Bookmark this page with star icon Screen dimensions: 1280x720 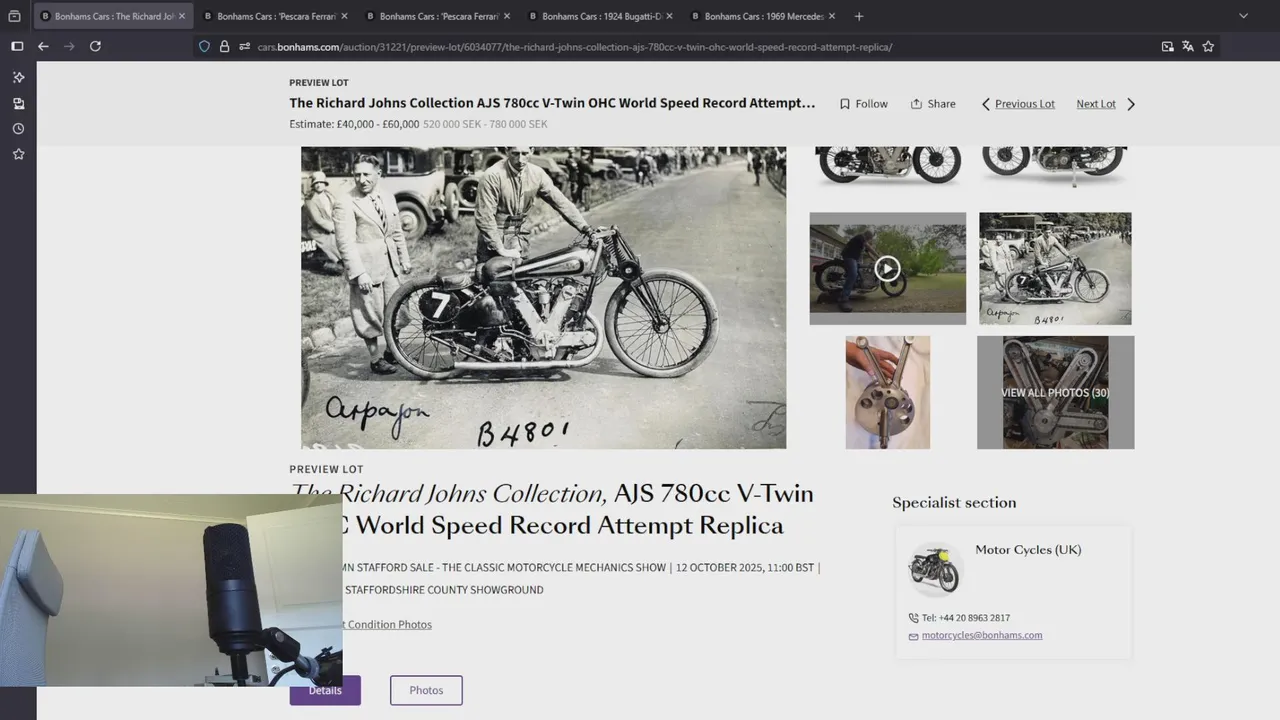pyautogui.click(x=1208, y=46)
